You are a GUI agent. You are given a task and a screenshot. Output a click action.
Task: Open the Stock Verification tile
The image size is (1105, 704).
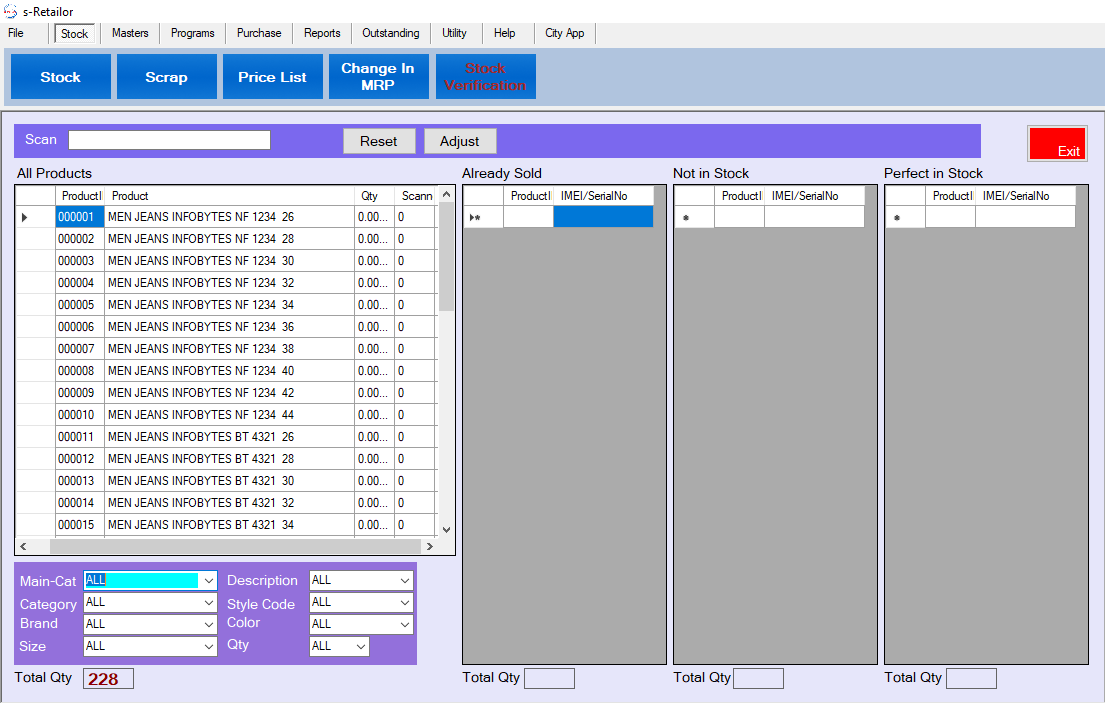click(485, 77)
